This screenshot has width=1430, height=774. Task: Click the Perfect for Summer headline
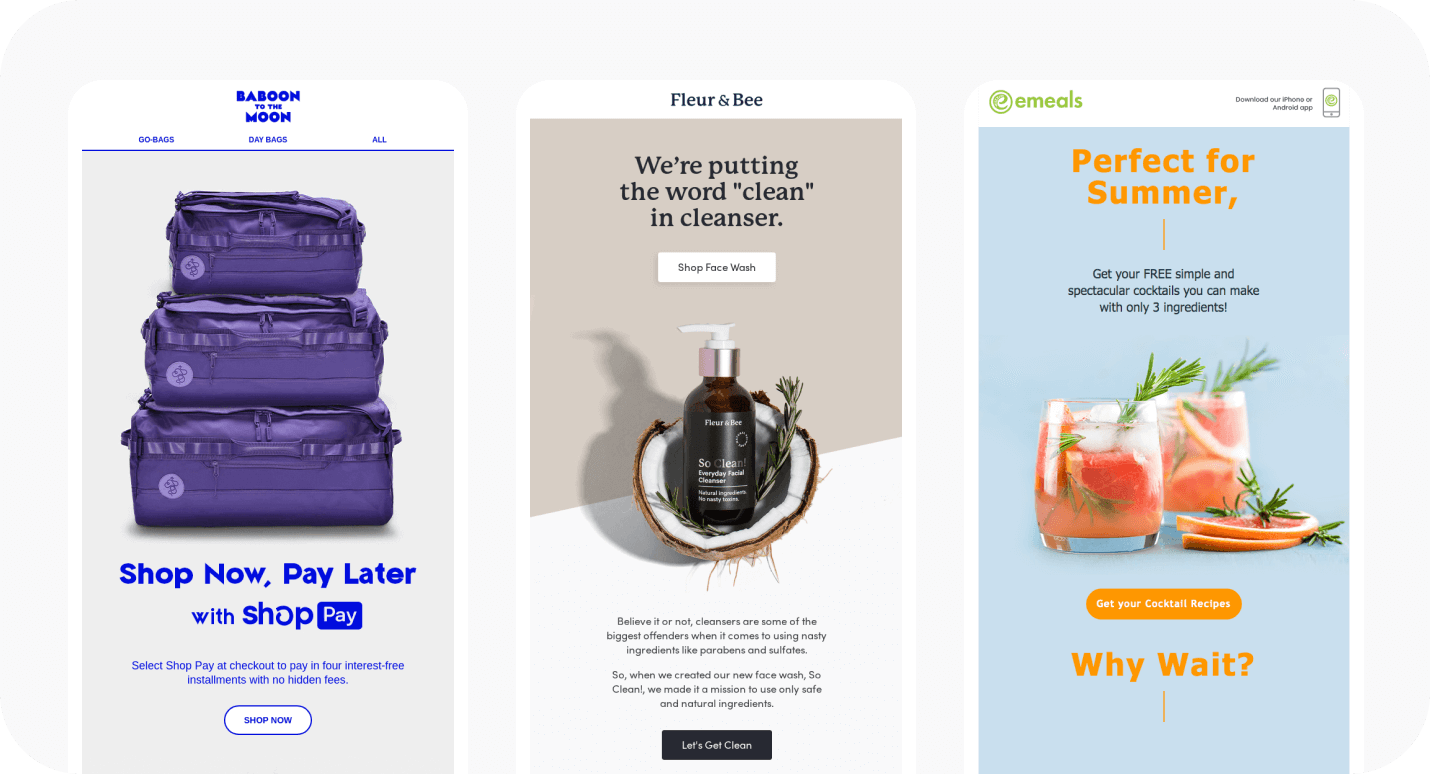tap(1163, 176)
